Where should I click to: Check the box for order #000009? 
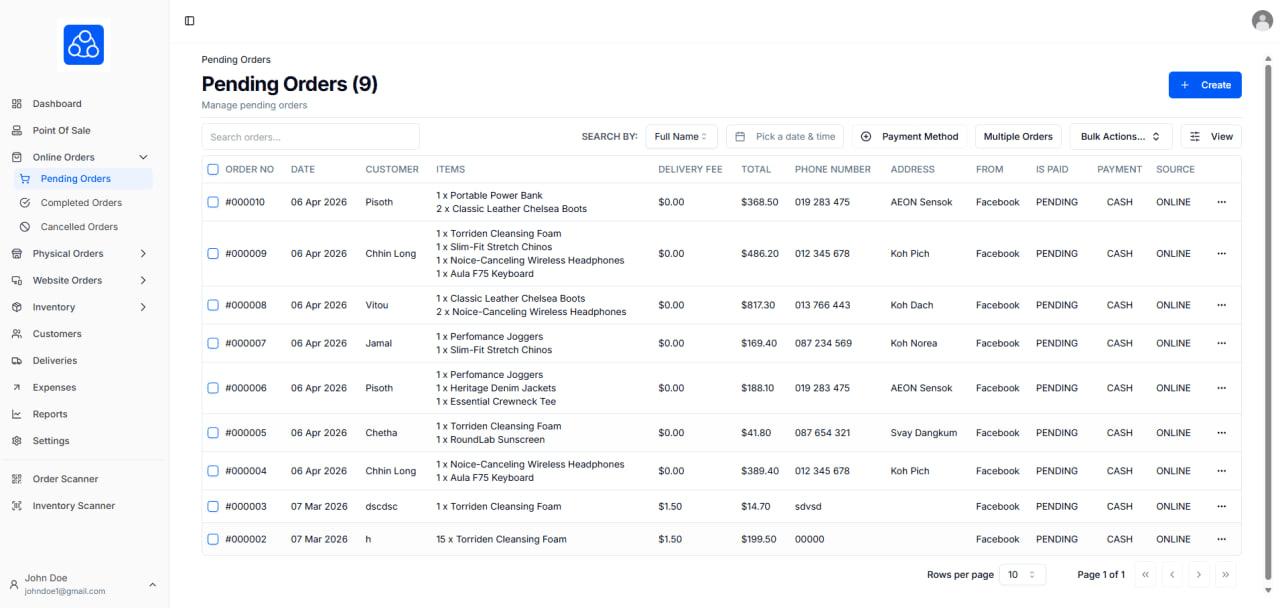(x=213, y=254)
